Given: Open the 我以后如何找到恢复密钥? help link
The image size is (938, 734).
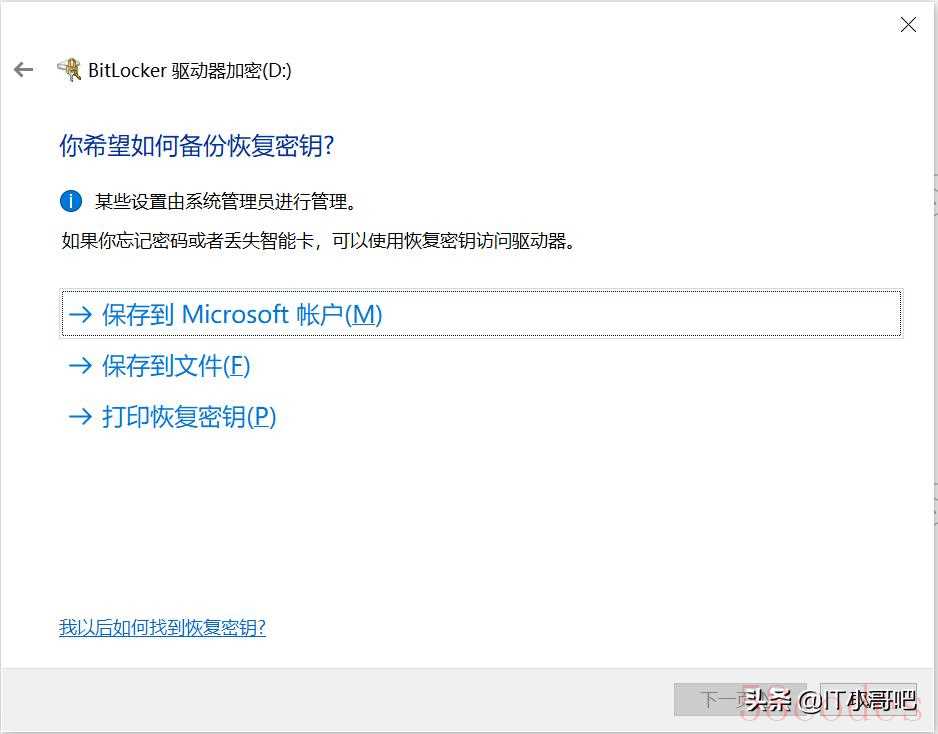Looking at the screenshot, I should 162,628.
